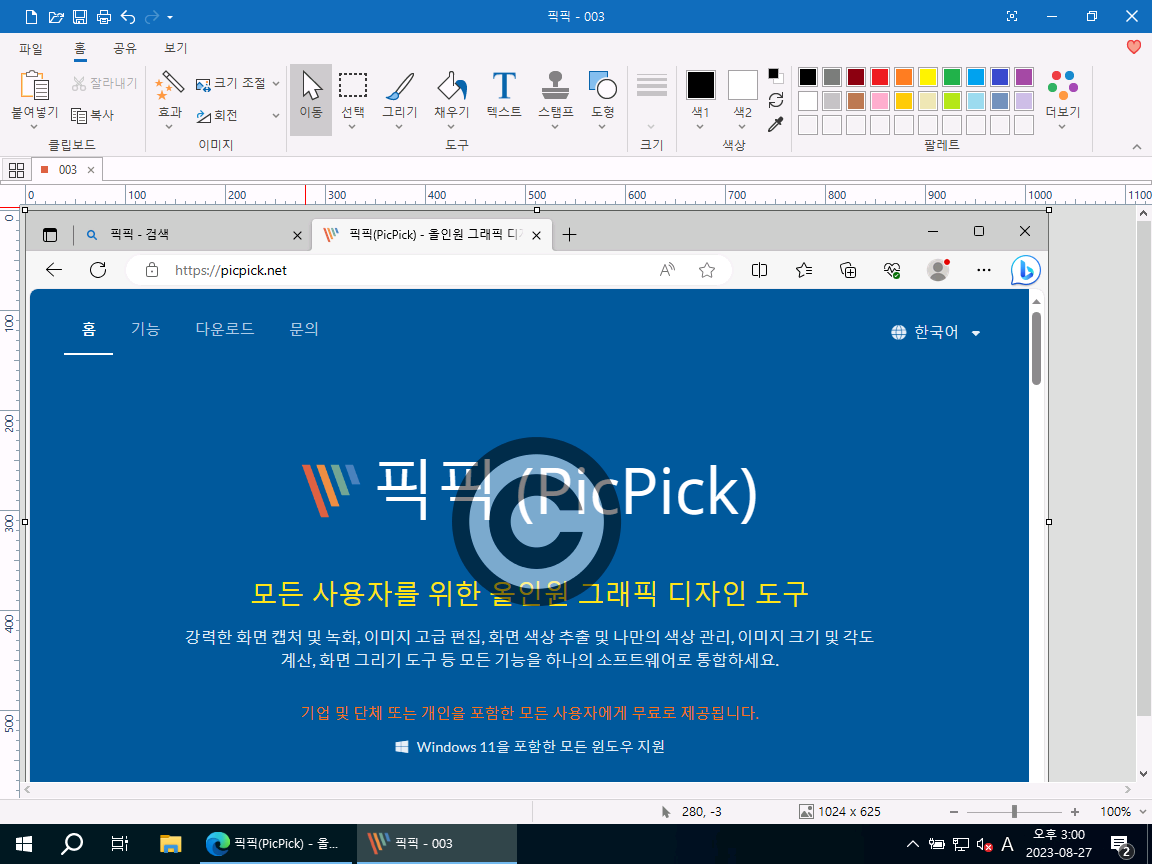Click the red heart icon
This screenshot has width=1152, height=864.
tap(1134, 47)
